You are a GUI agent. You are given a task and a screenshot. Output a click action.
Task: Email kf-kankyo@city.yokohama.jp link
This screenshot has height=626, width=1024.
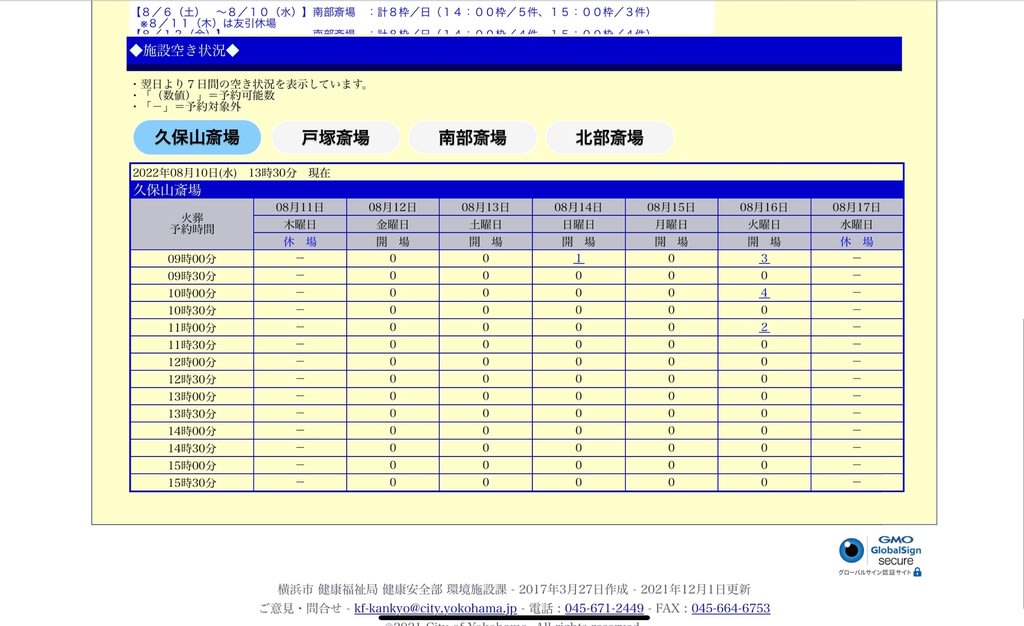pos(436,608)
